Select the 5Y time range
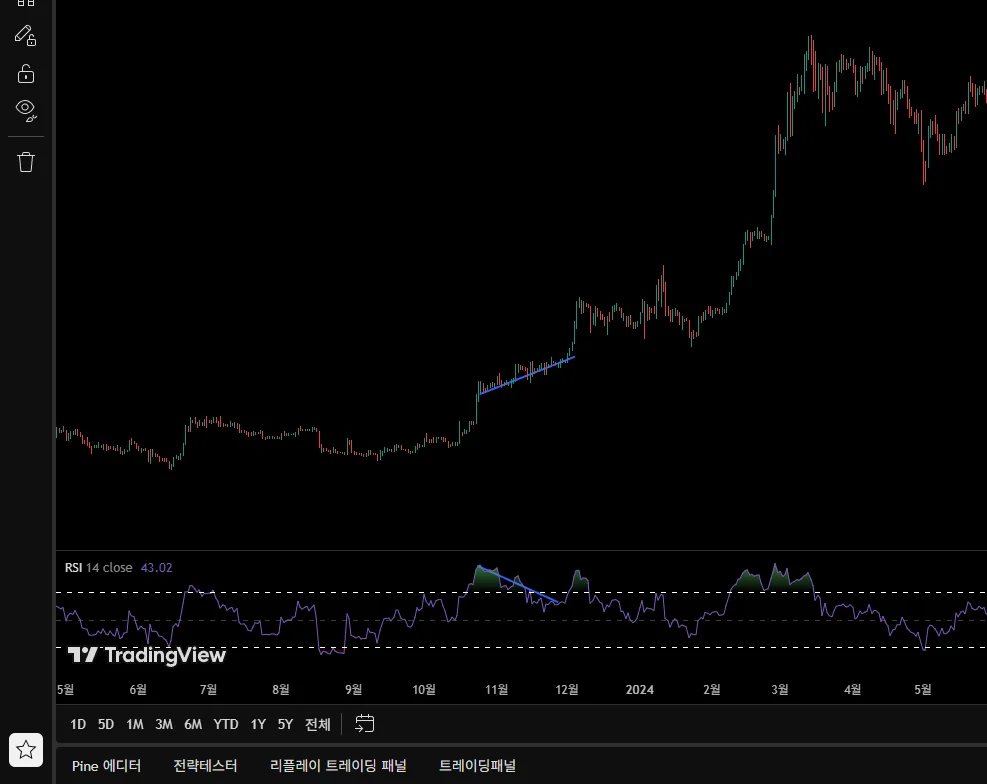Image resolution: width=987 pixels, height=784 pixels. point(285,724)
